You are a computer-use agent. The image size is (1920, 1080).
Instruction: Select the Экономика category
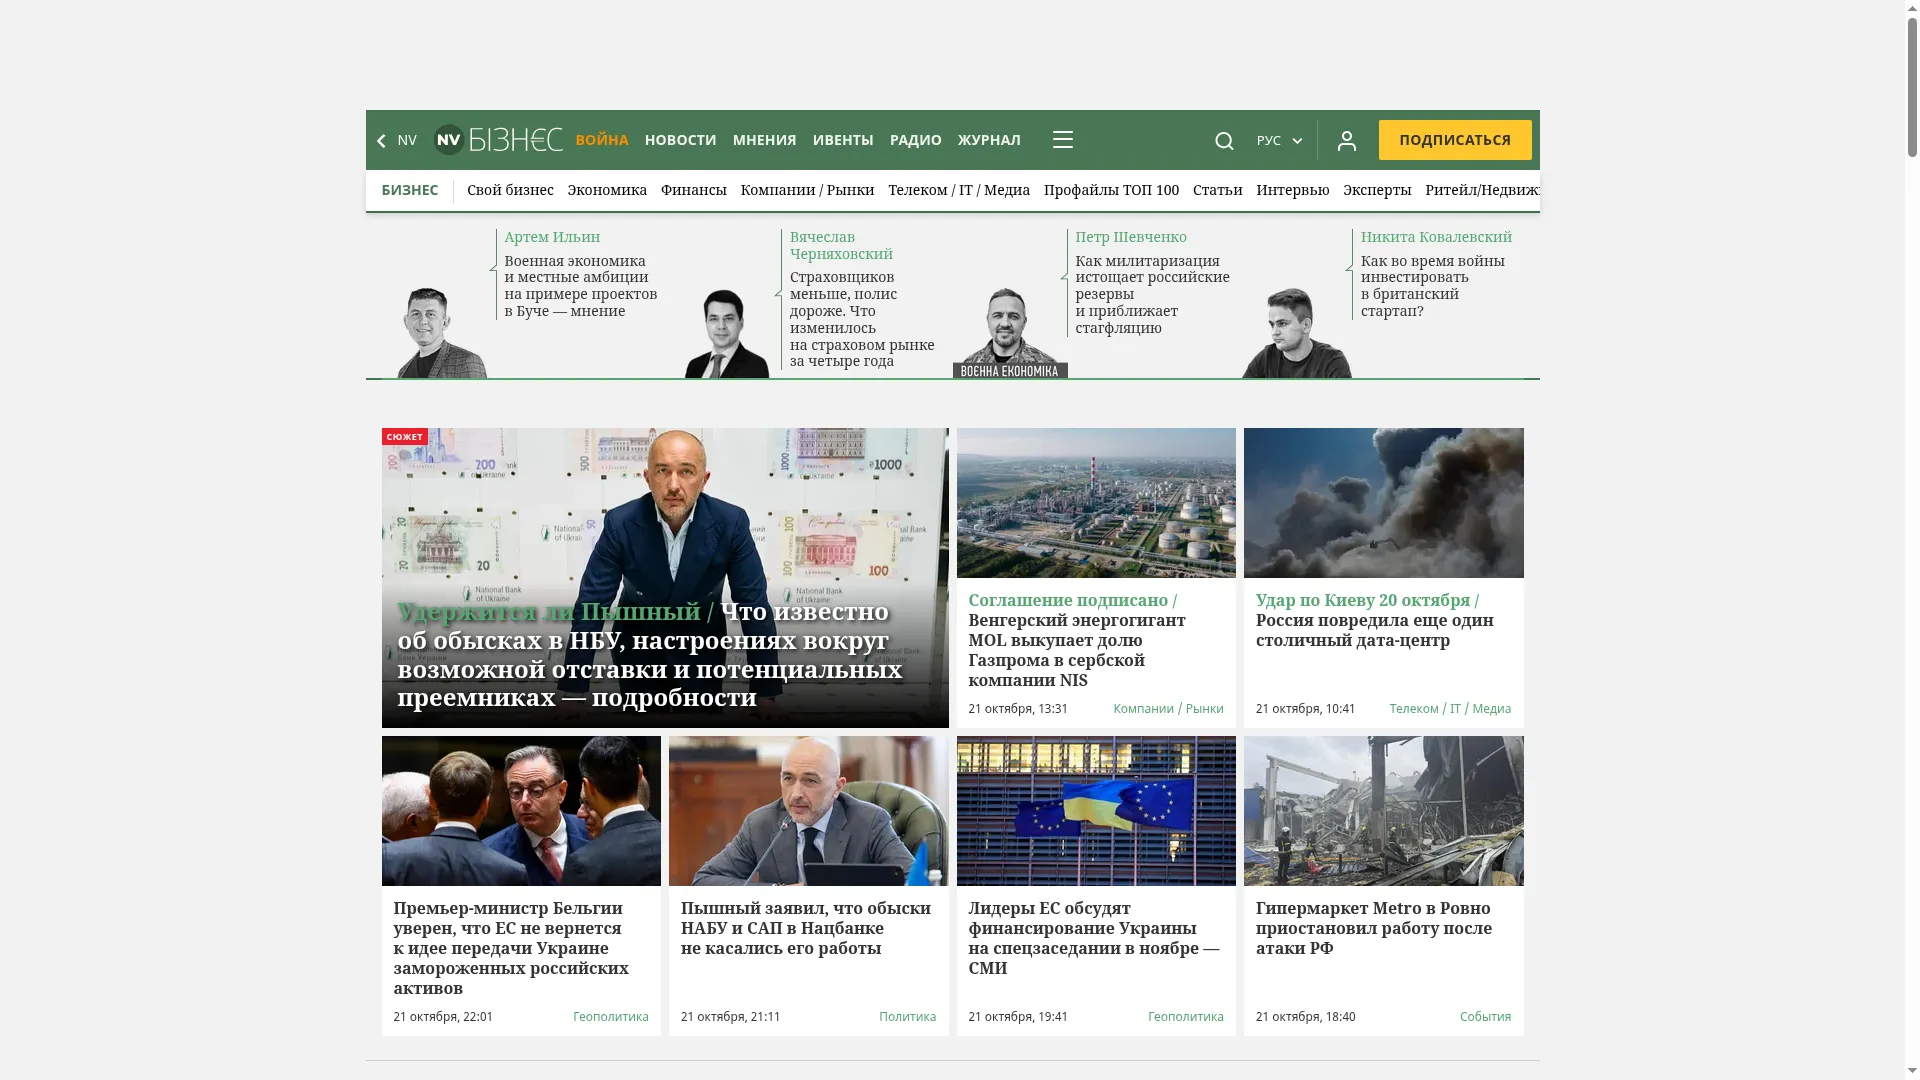point(607,190)
